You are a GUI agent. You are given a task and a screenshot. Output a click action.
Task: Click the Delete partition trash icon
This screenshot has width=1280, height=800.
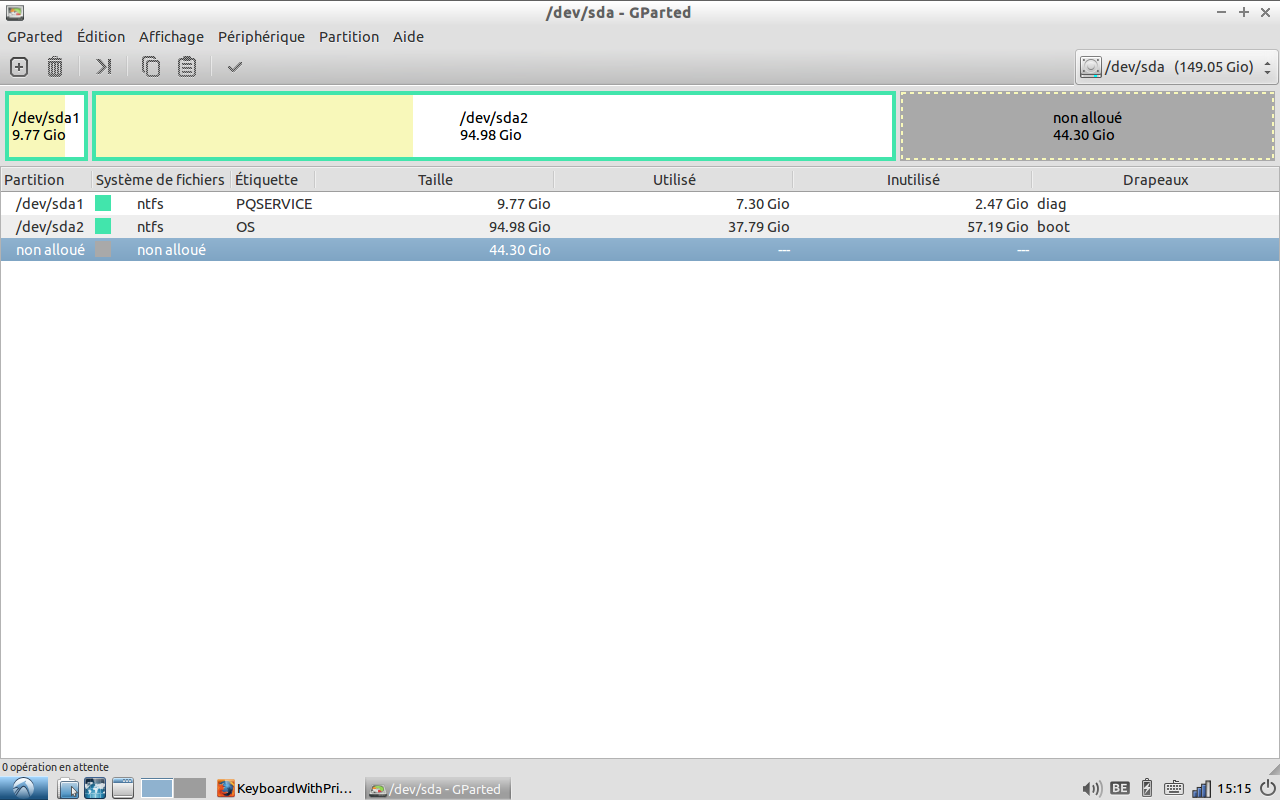(55, 67)
